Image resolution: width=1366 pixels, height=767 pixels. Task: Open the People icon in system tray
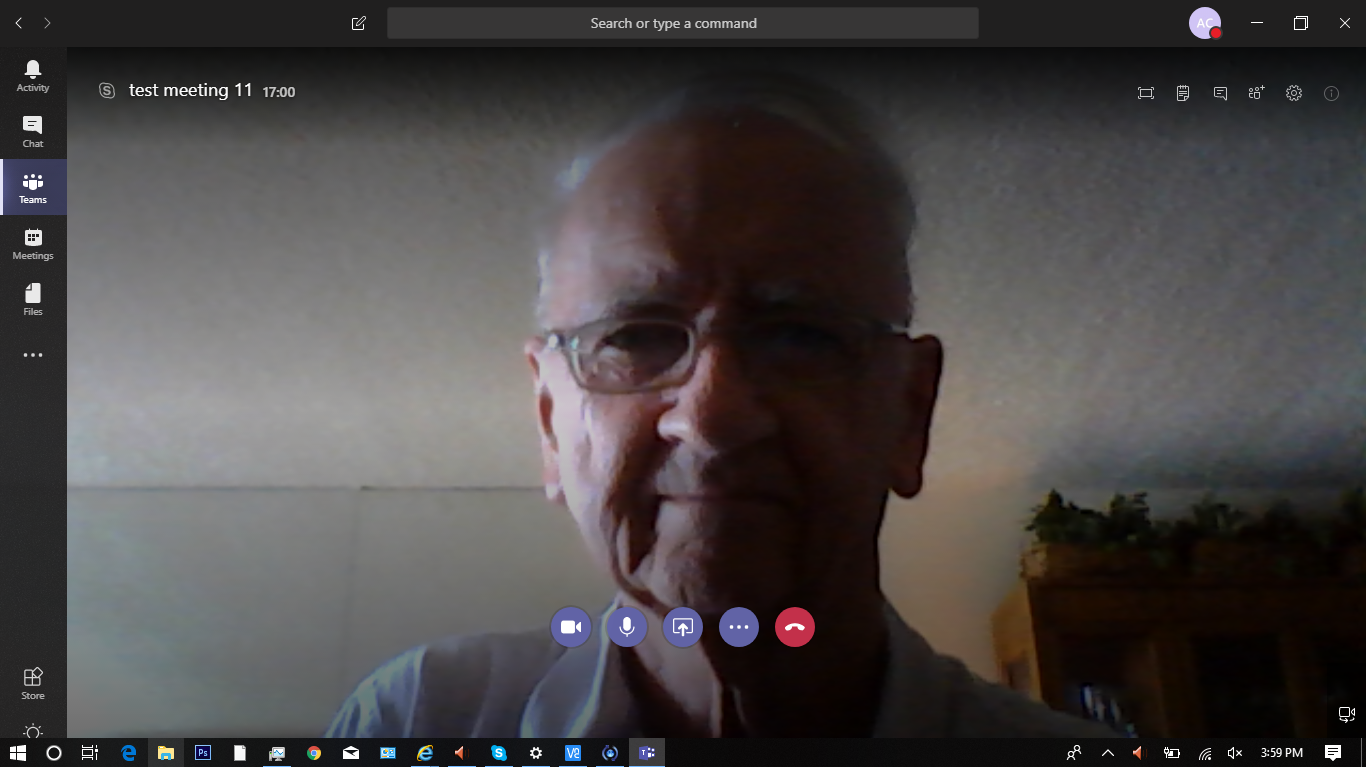tap(1074, 753)
